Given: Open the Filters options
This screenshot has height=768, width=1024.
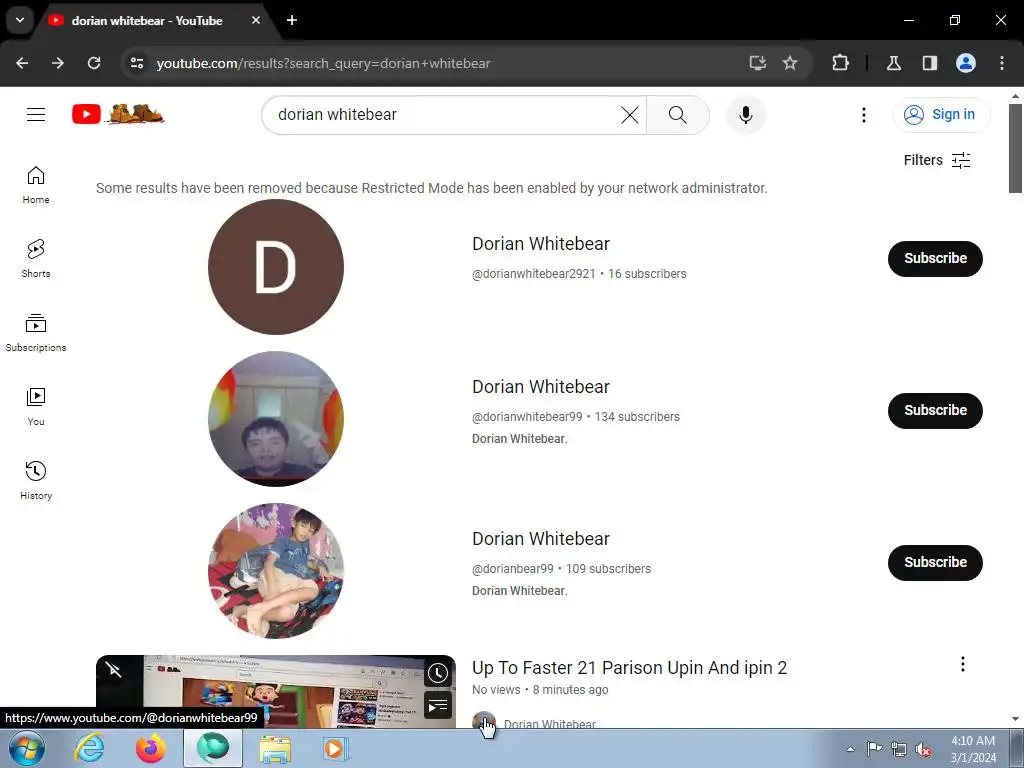Looking at the screenshot, I should click(x=936, y=160).
